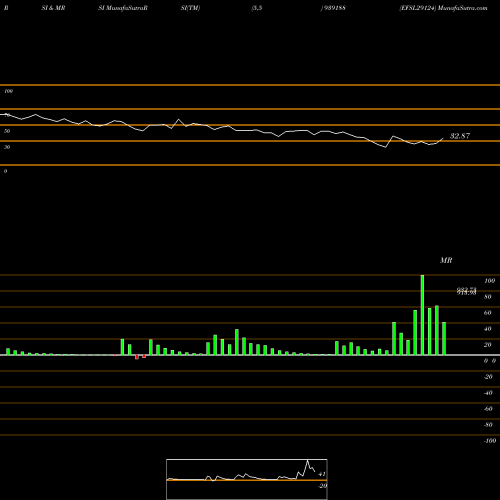Screen dimensions: 500x500
Task: Click the tallest green MRSI bar
Action: (x=422, y=315)
